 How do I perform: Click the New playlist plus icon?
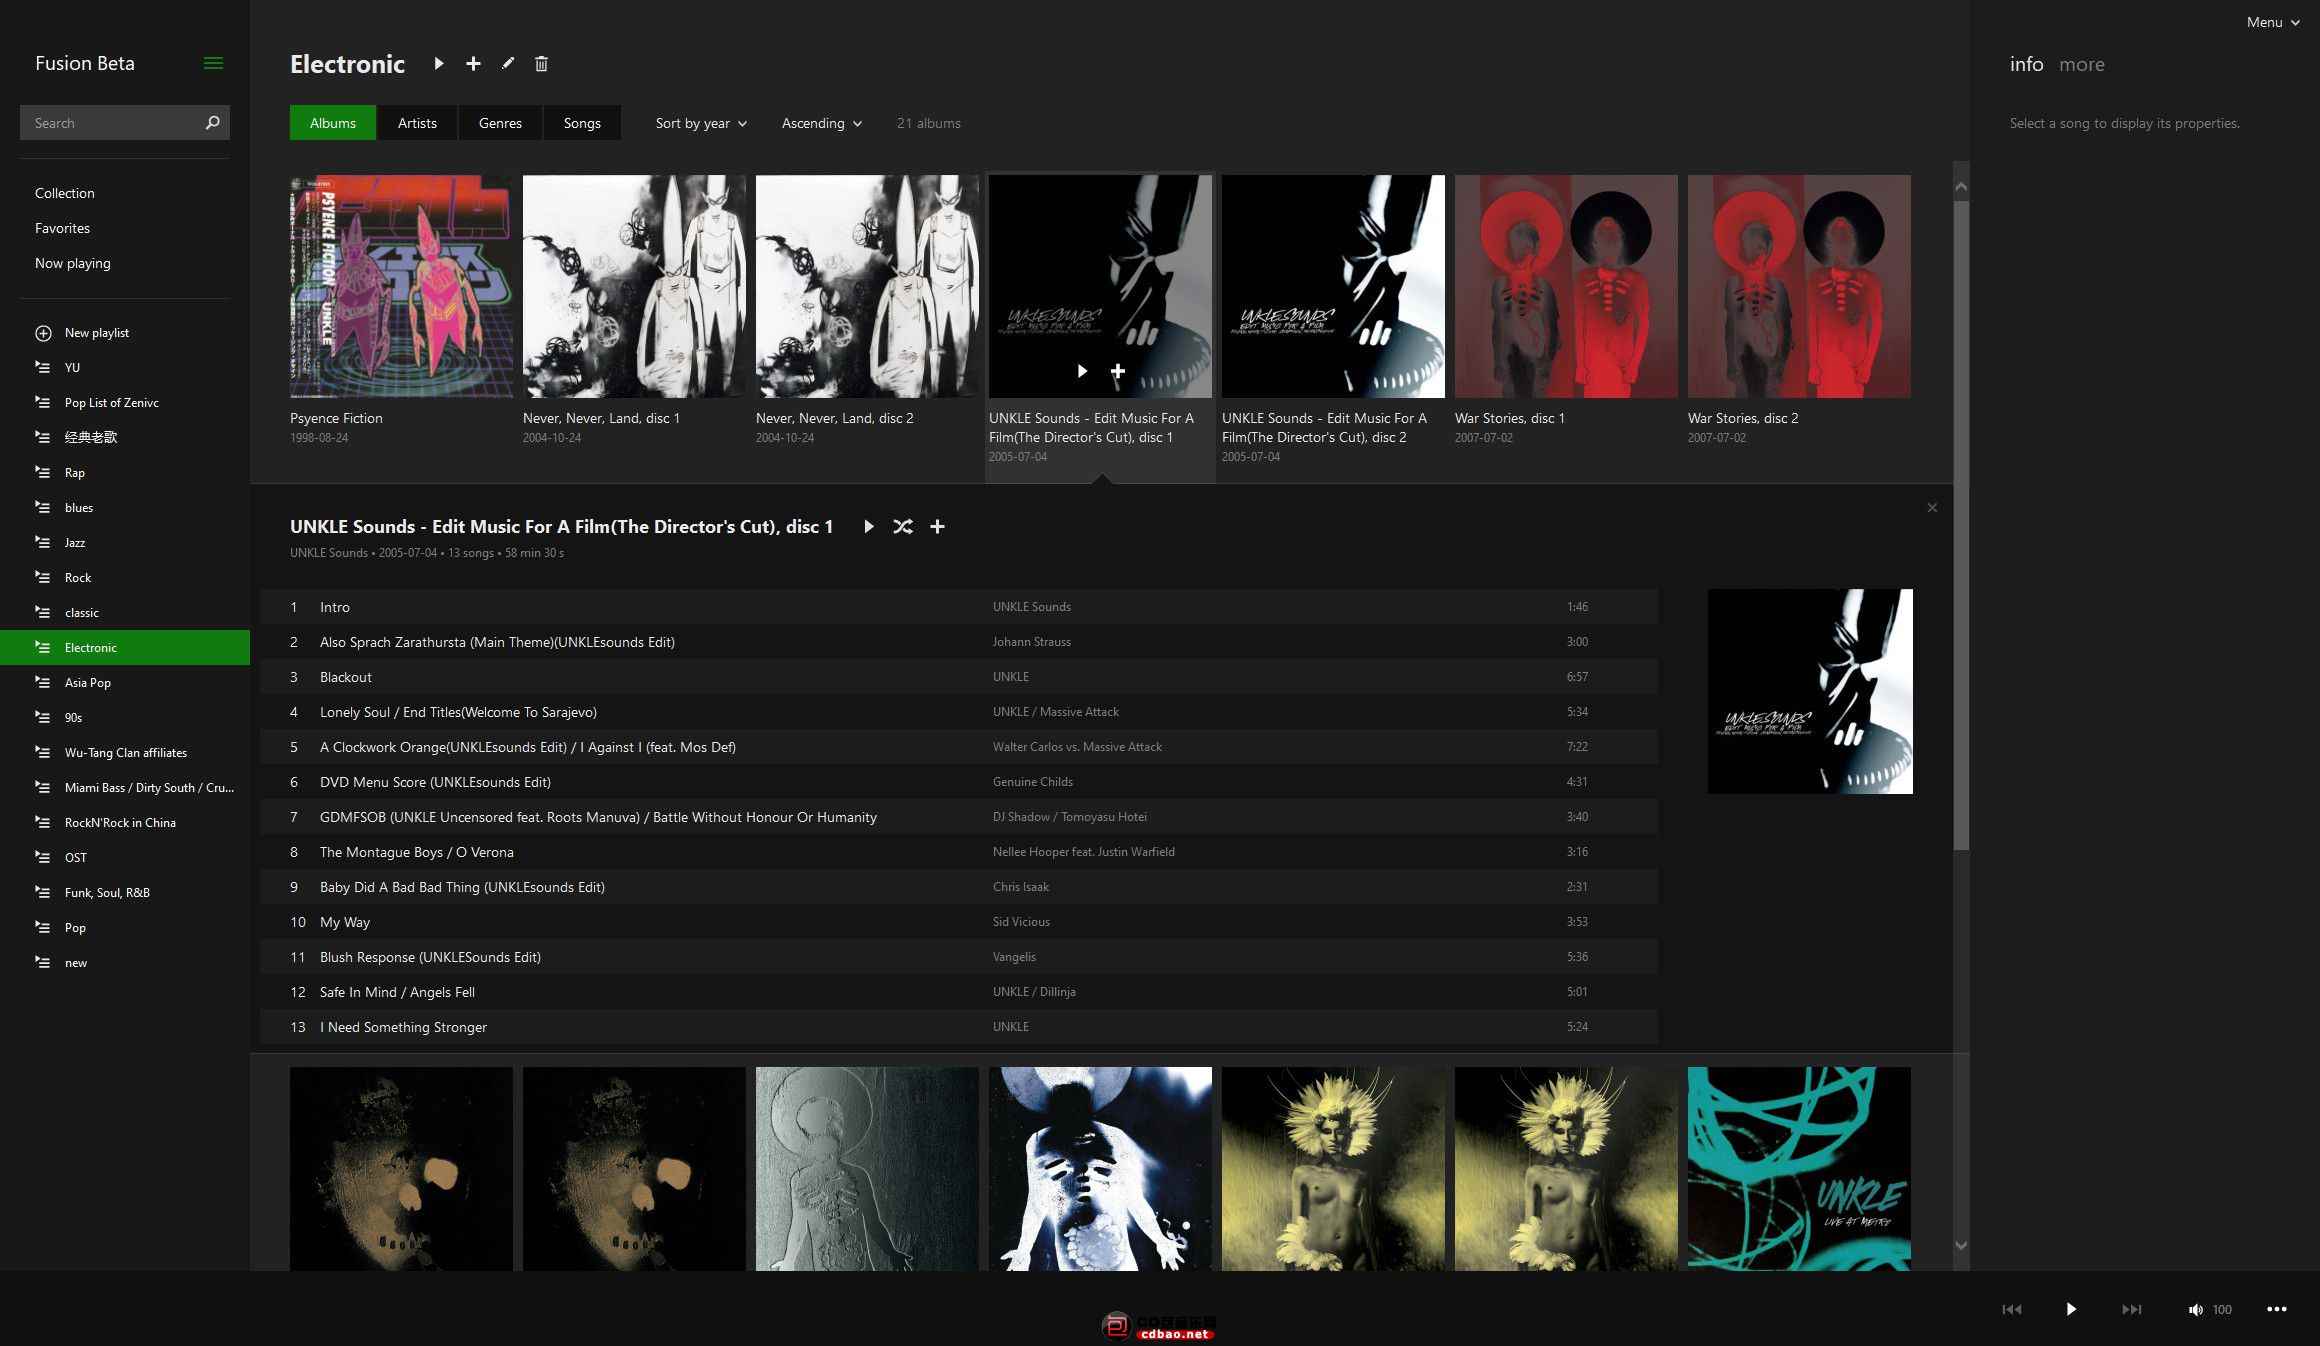[43, 333]
